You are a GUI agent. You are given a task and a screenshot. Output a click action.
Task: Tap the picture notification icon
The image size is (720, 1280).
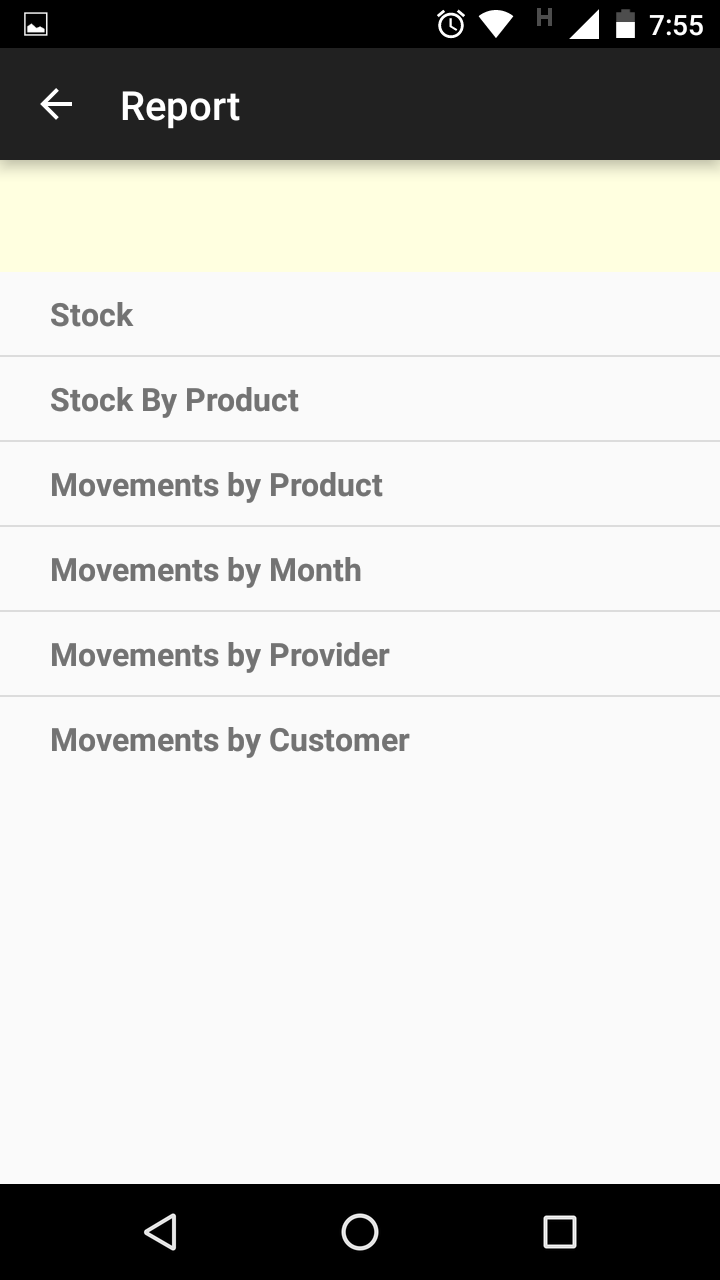coord(36,24)
